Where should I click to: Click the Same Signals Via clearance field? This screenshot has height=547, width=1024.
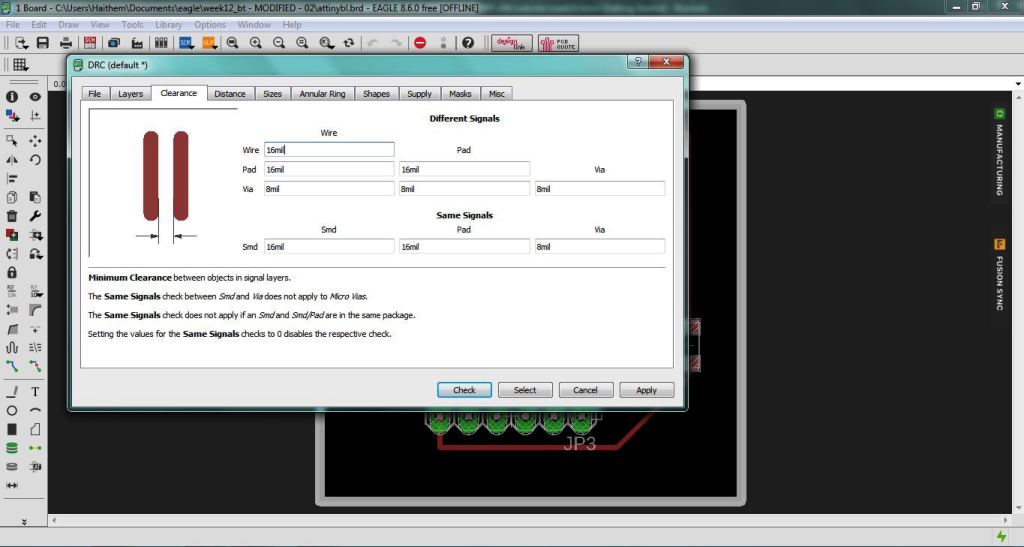pos(600,247)
